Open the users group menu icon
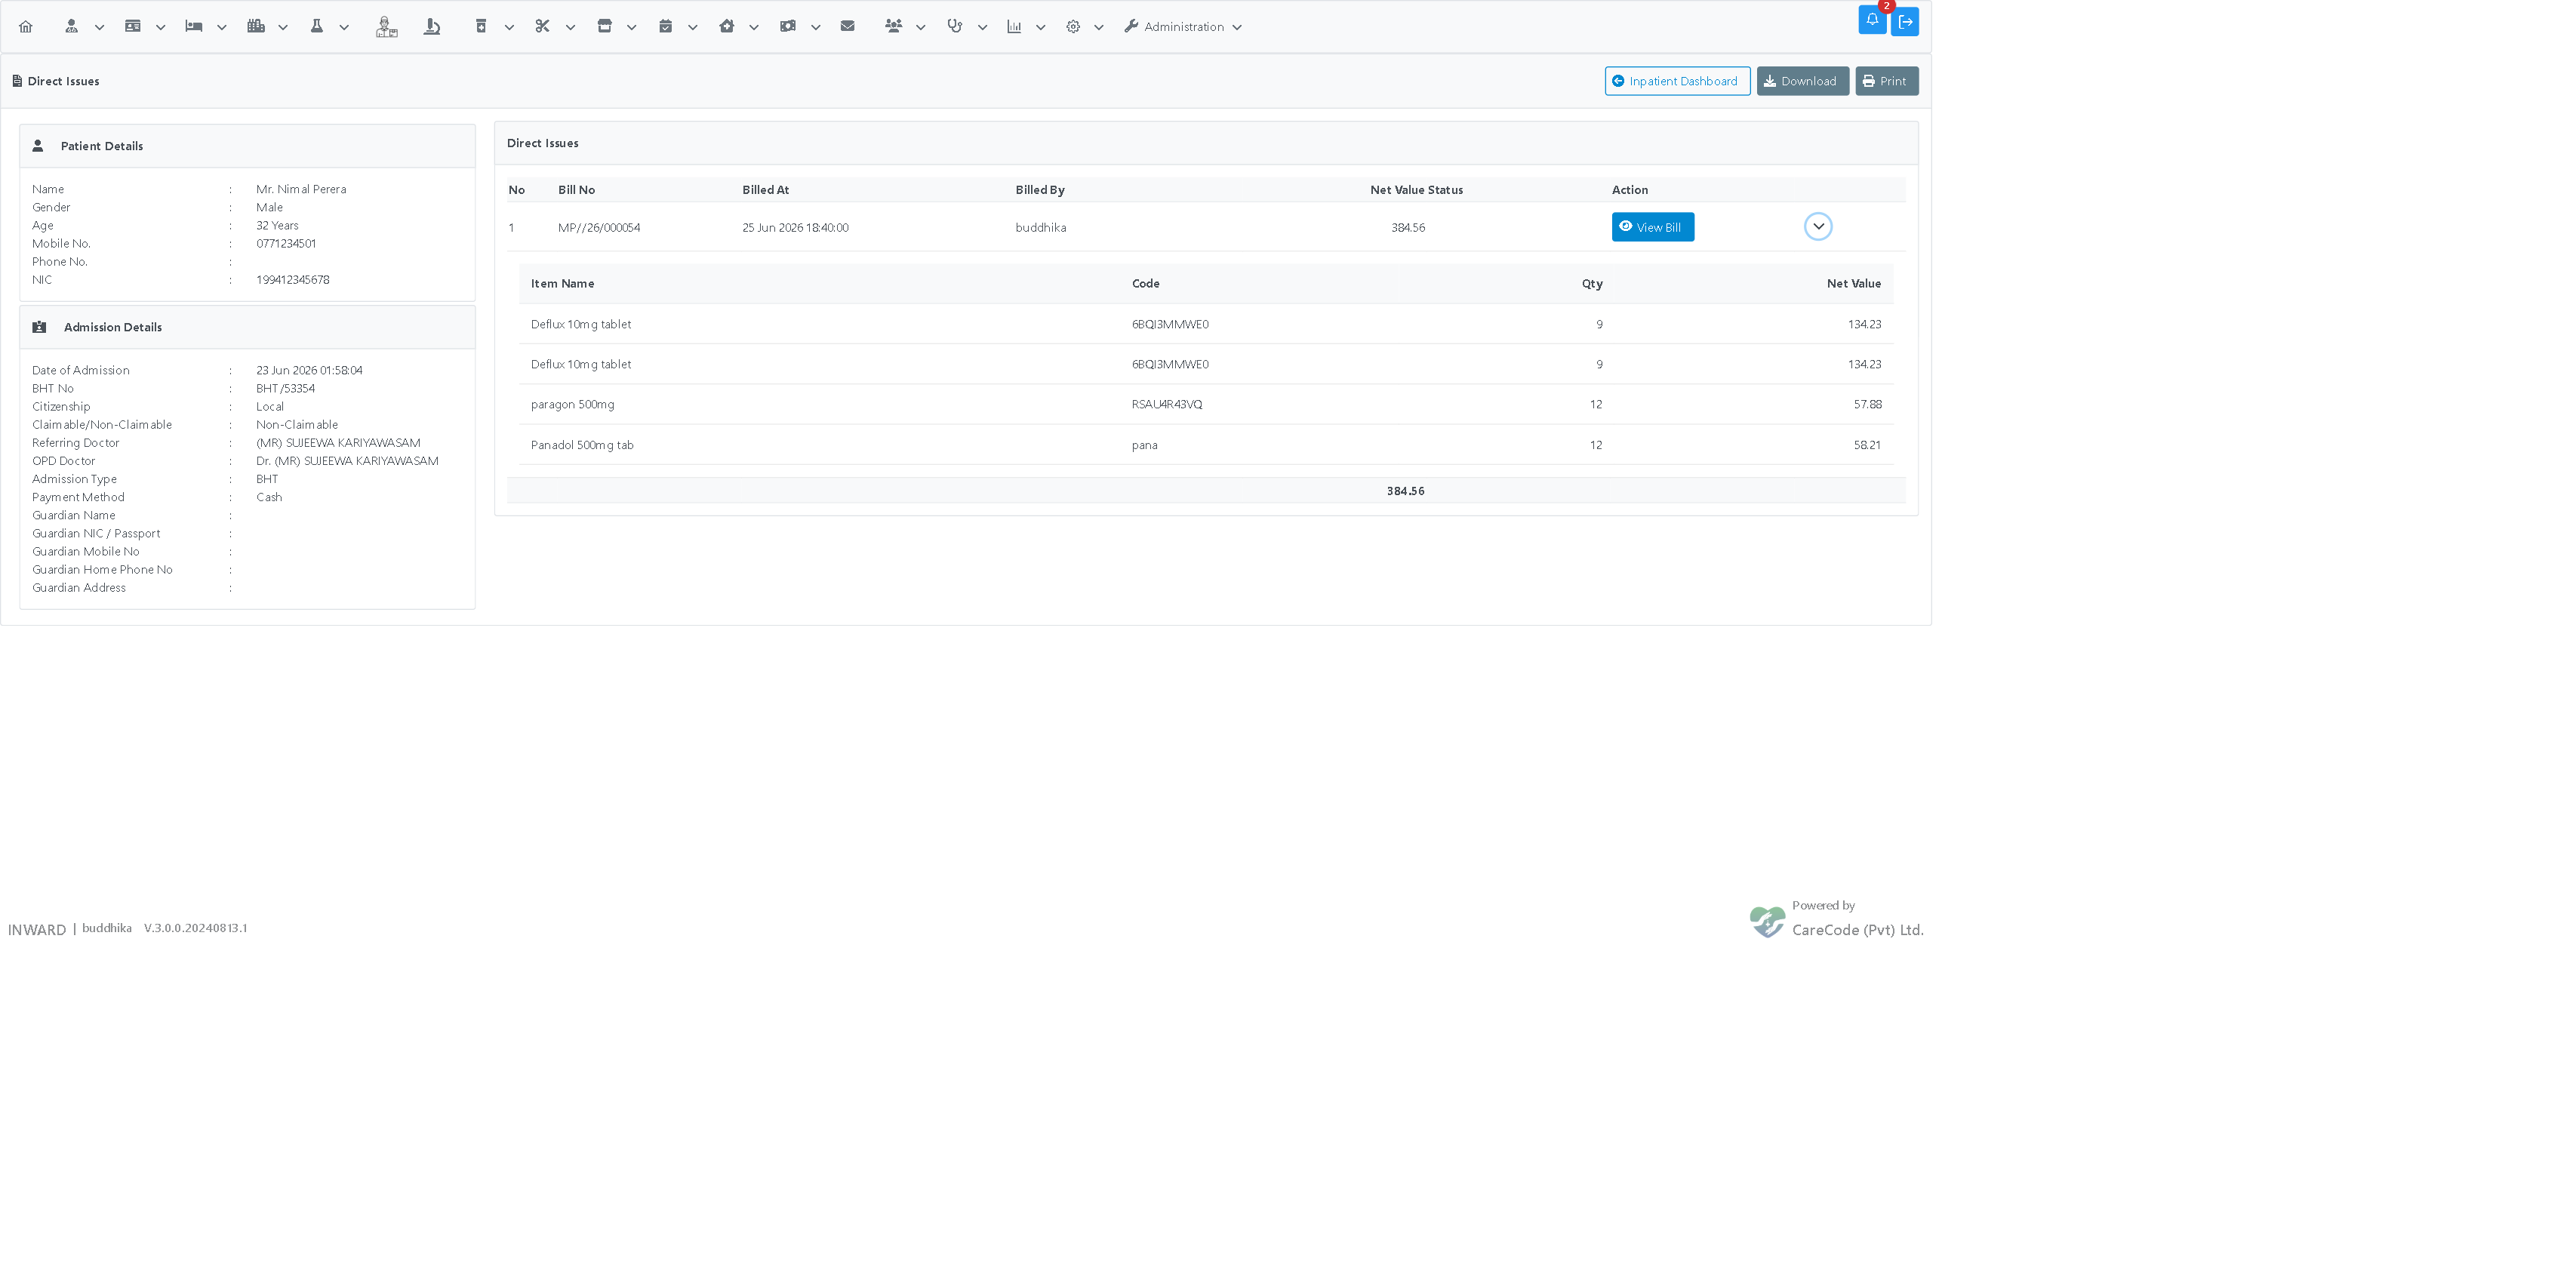Image resolution: width=2576 pixels, height=1268 pixels. point(893,27)
